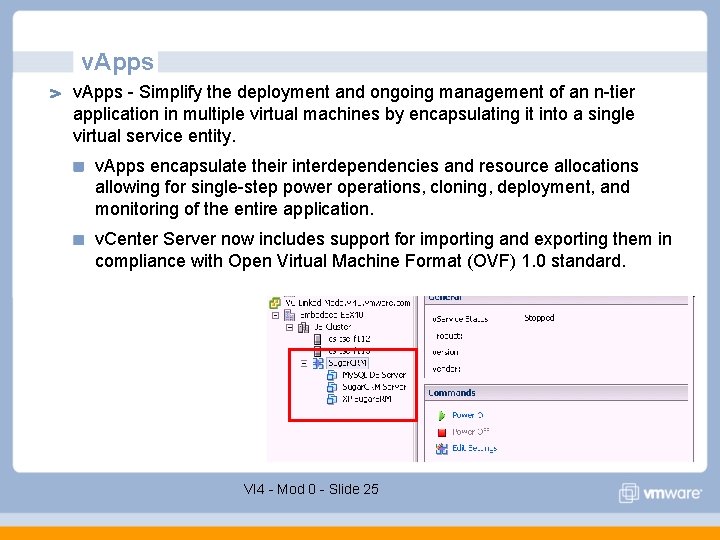Select the XP SugarCRM tree entry

coord(367,399)
